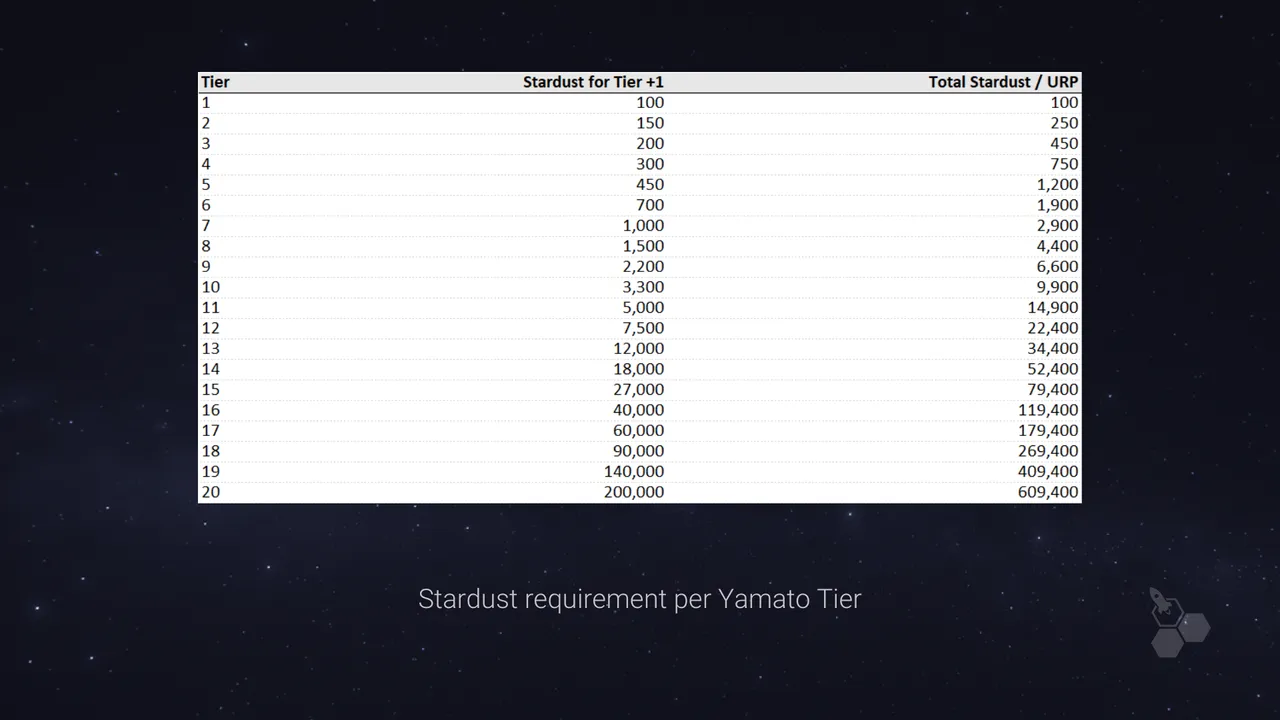Select tier number 20 in the Tier column
Viewport: 1280px width, 720px height.
pyautogui.click(x=210, y=492)
